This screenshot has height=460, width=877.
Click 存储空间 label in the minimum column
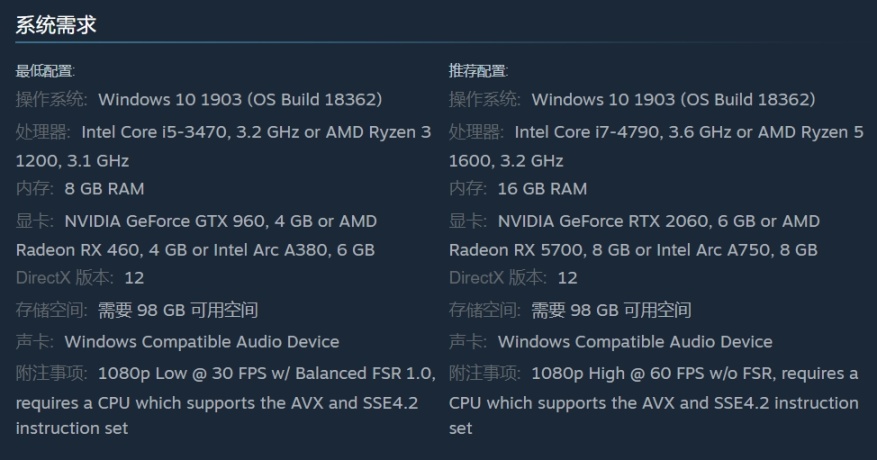tap(52, 310)
